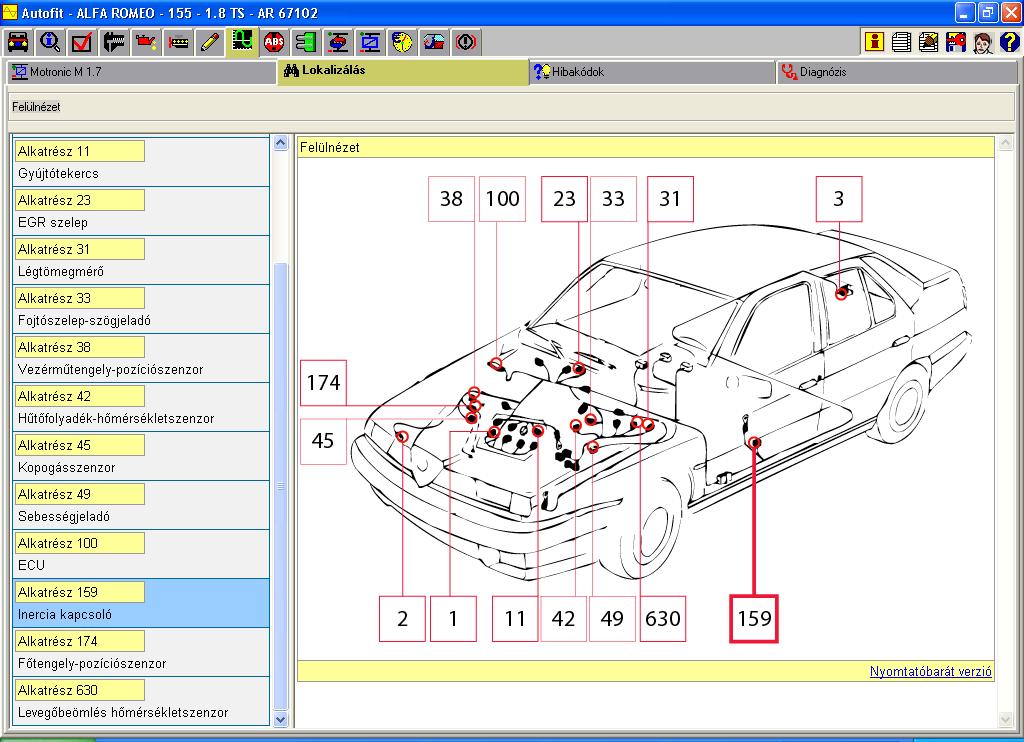Click diagram label box 11

click(515, 619)
